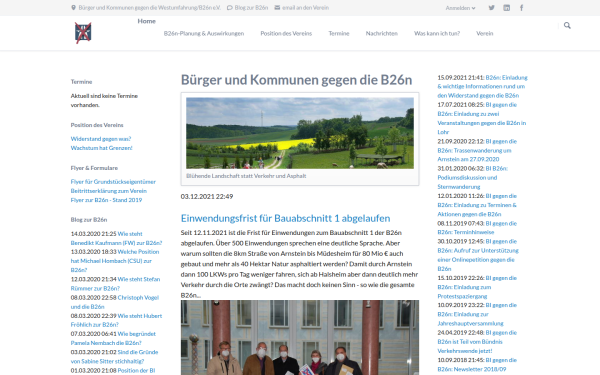Viewport: 600px width, 375px height.
Task: Open blog post Wie steht Stefan Rümmer
Action: (115, 284)
